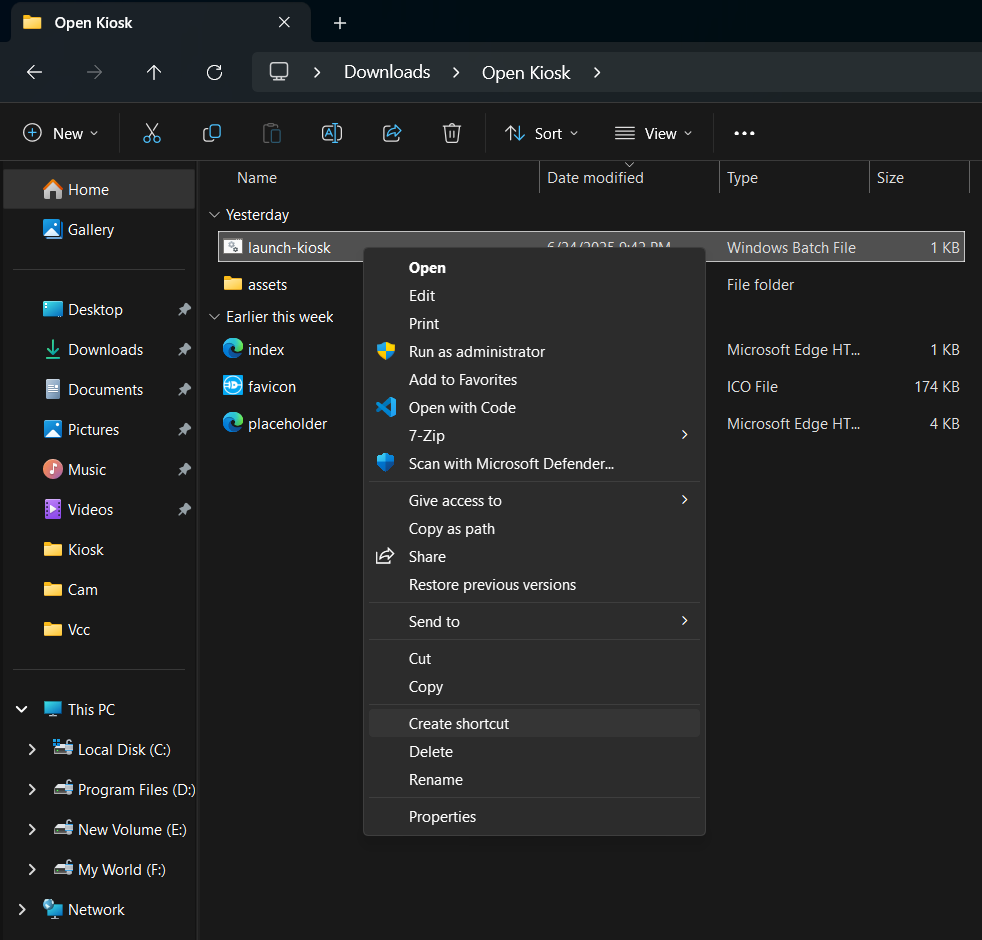The width and height of the screenshot is (982, 940).
Task: Open the See more ellipsis menu
Action: tap(744, 133)
